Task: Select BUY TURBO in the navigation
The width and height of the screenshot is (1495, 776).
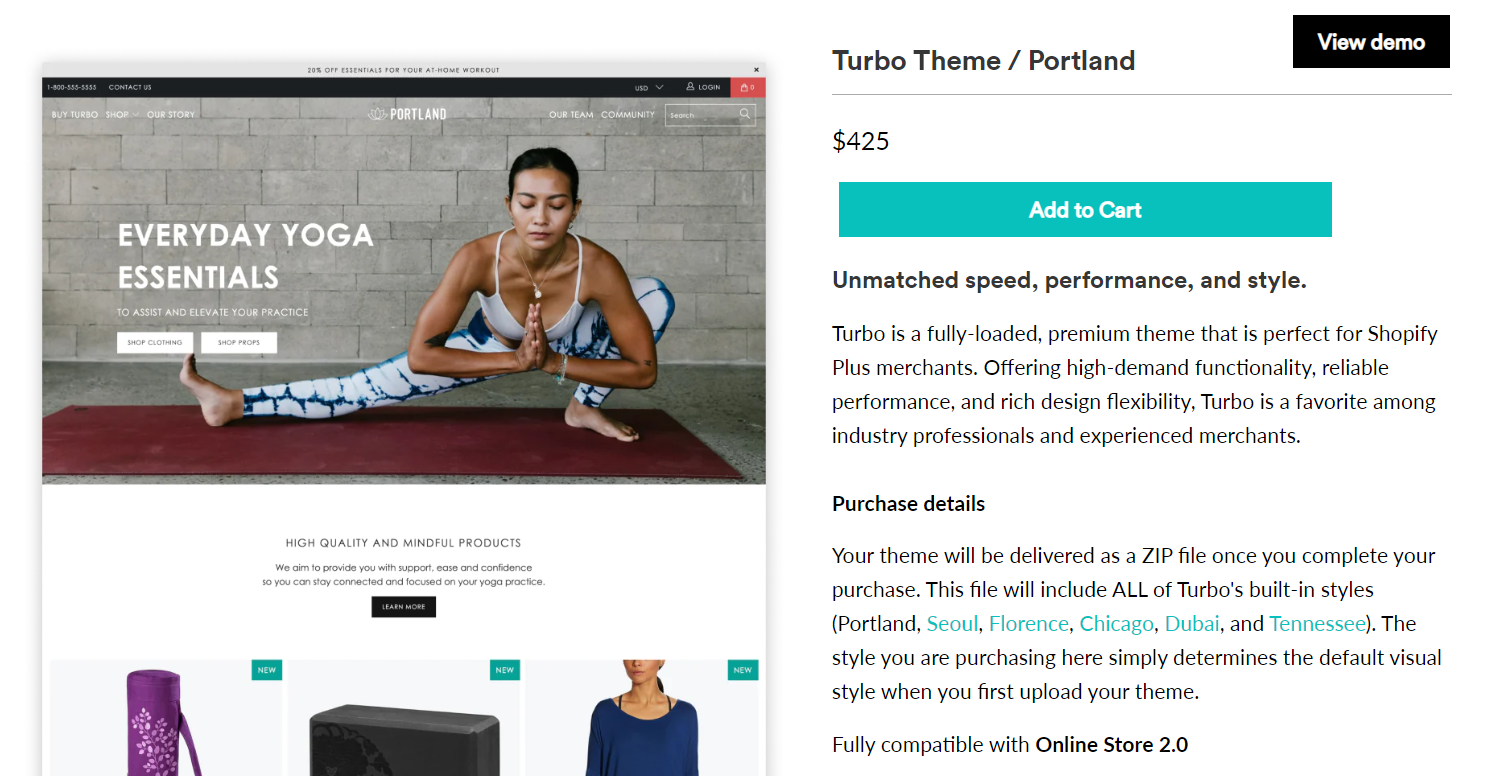Action: [72, 114]
